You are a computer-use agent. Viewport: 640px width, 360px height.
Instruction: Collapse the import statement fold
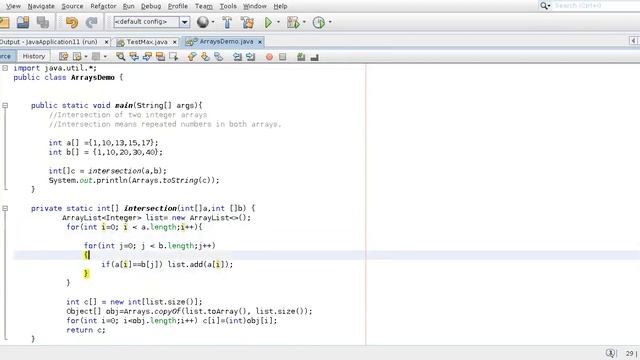coord(5,68)
